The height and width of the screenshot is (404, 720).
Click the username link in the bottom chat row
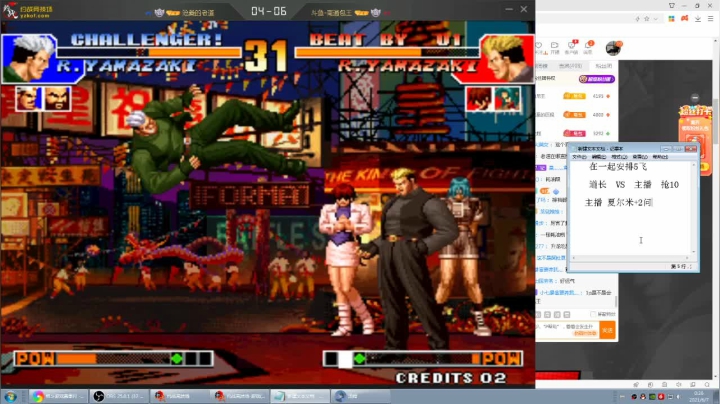561,292
